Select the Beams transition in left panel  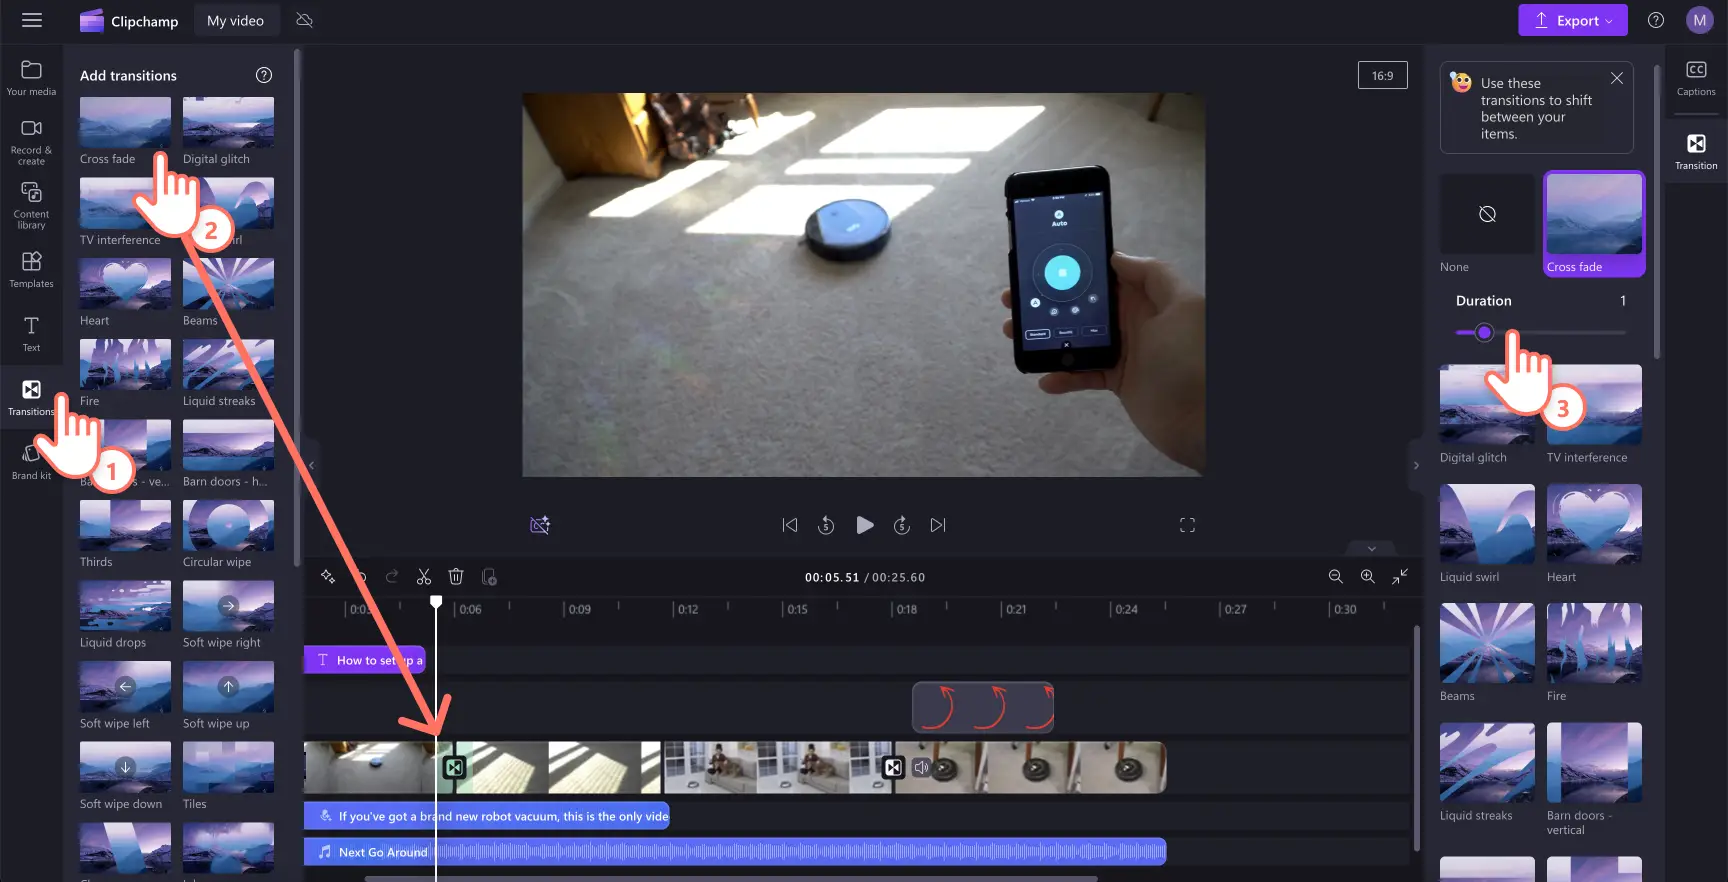228,284
